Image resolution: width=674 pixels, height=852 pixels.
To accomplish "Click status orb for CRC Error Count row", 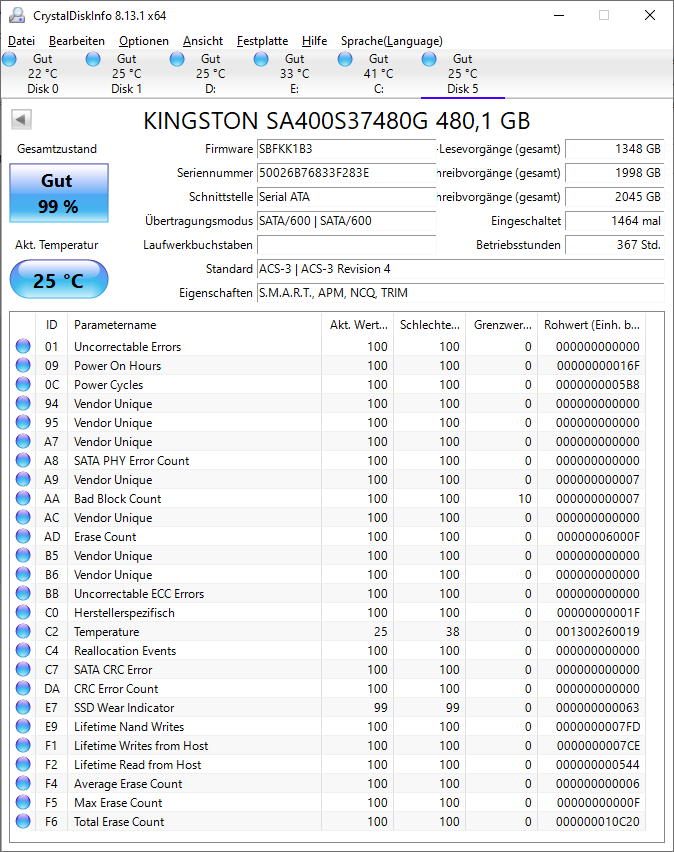I will click(x=23, y=688).
